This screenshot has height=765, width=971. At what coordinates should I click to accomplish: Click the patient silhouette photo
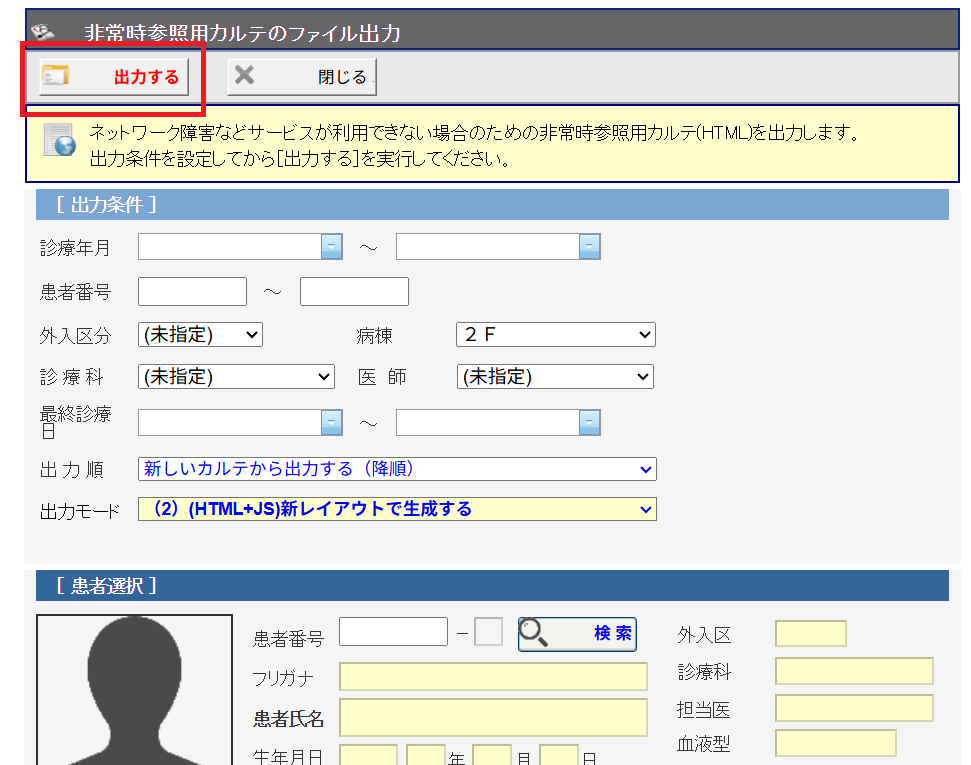(x=134, y=690)
